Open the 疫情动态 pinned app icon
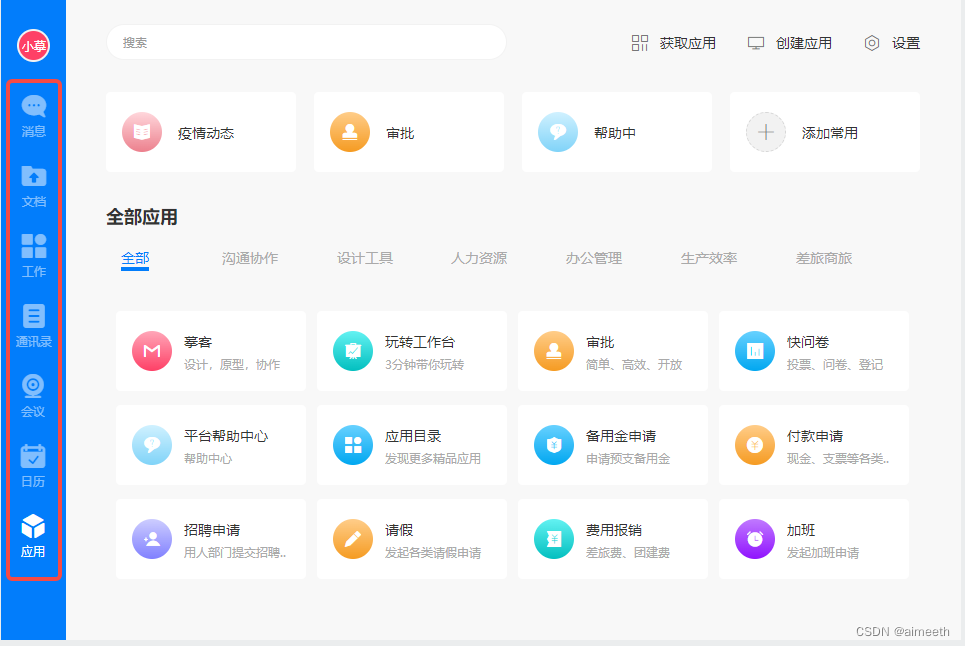 click(142, 132)
